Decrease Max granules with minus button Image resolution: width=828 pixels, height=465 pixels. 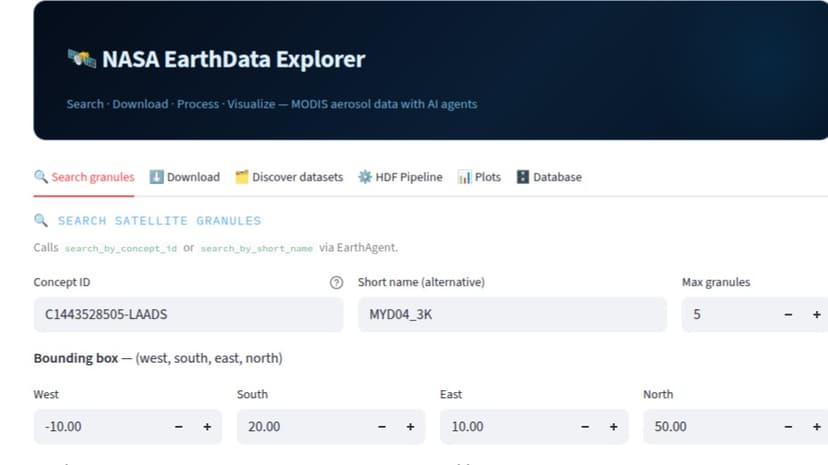pyautogui.click(x=788, y=315)
